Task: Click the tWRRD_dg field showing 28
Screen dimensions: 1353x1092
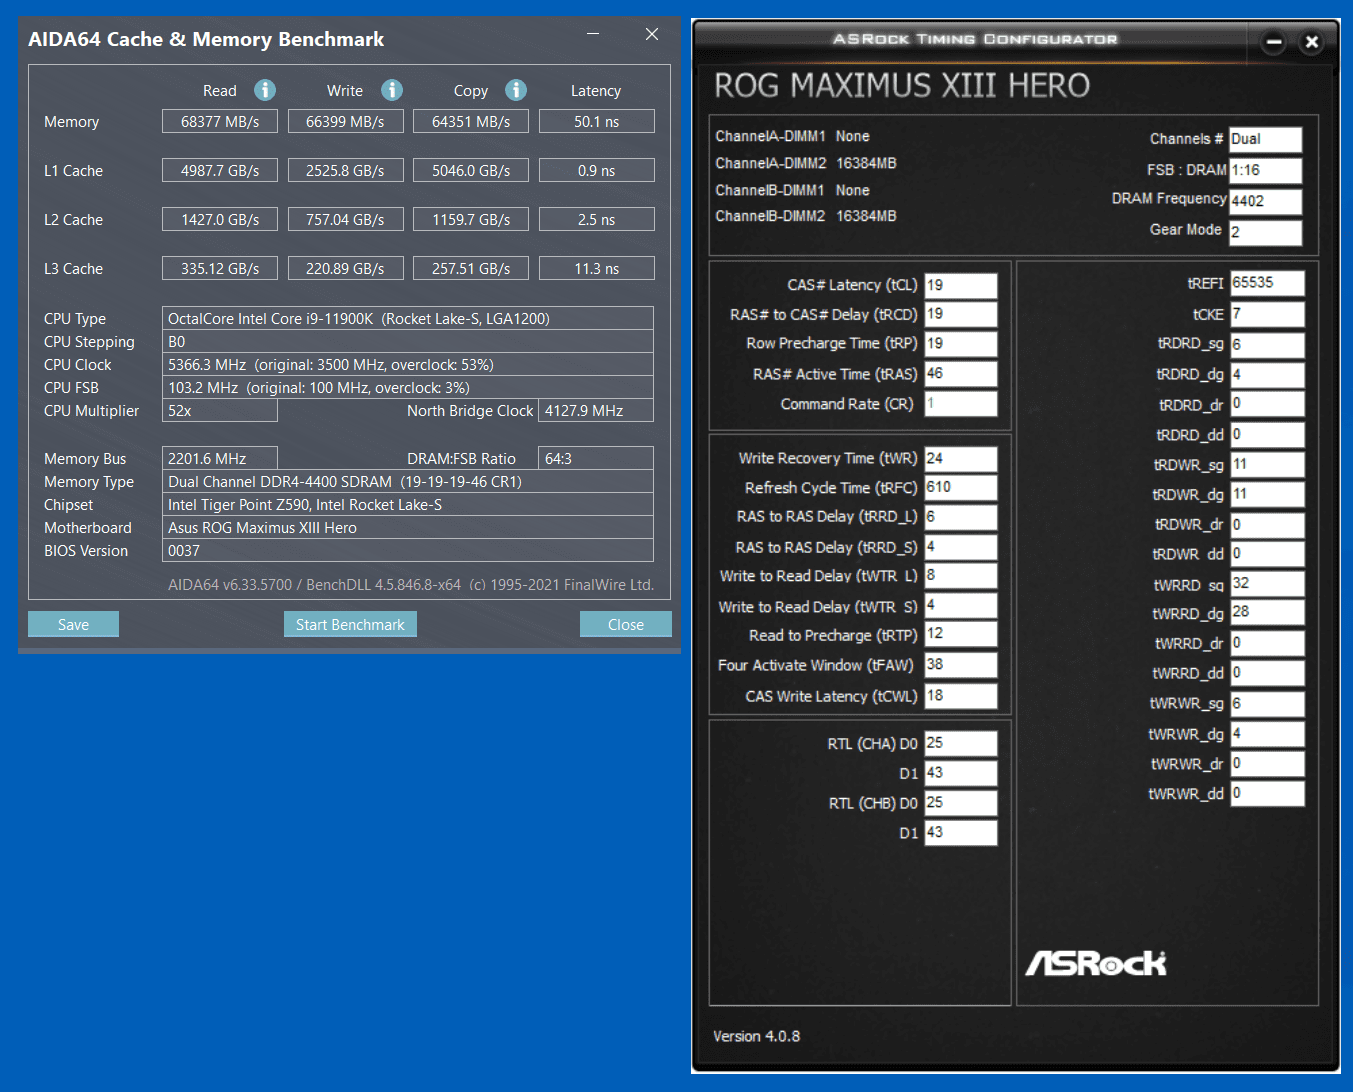Action: point(1267,611)
